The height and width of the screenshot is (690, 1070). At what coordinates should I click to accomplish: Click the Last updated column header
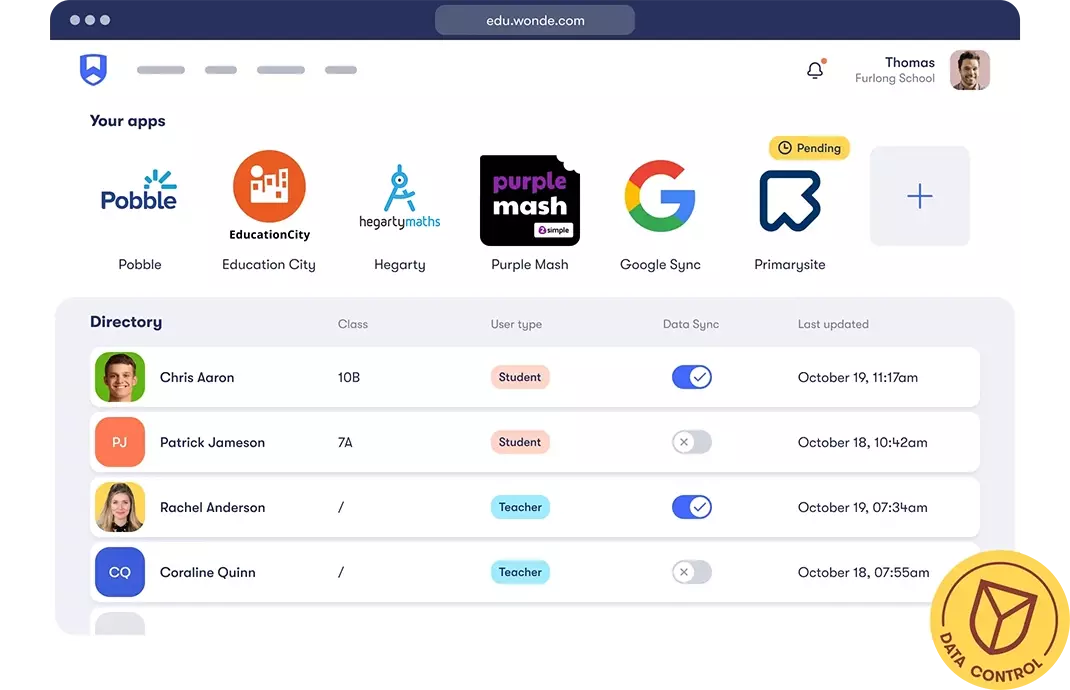click(833, 324)
